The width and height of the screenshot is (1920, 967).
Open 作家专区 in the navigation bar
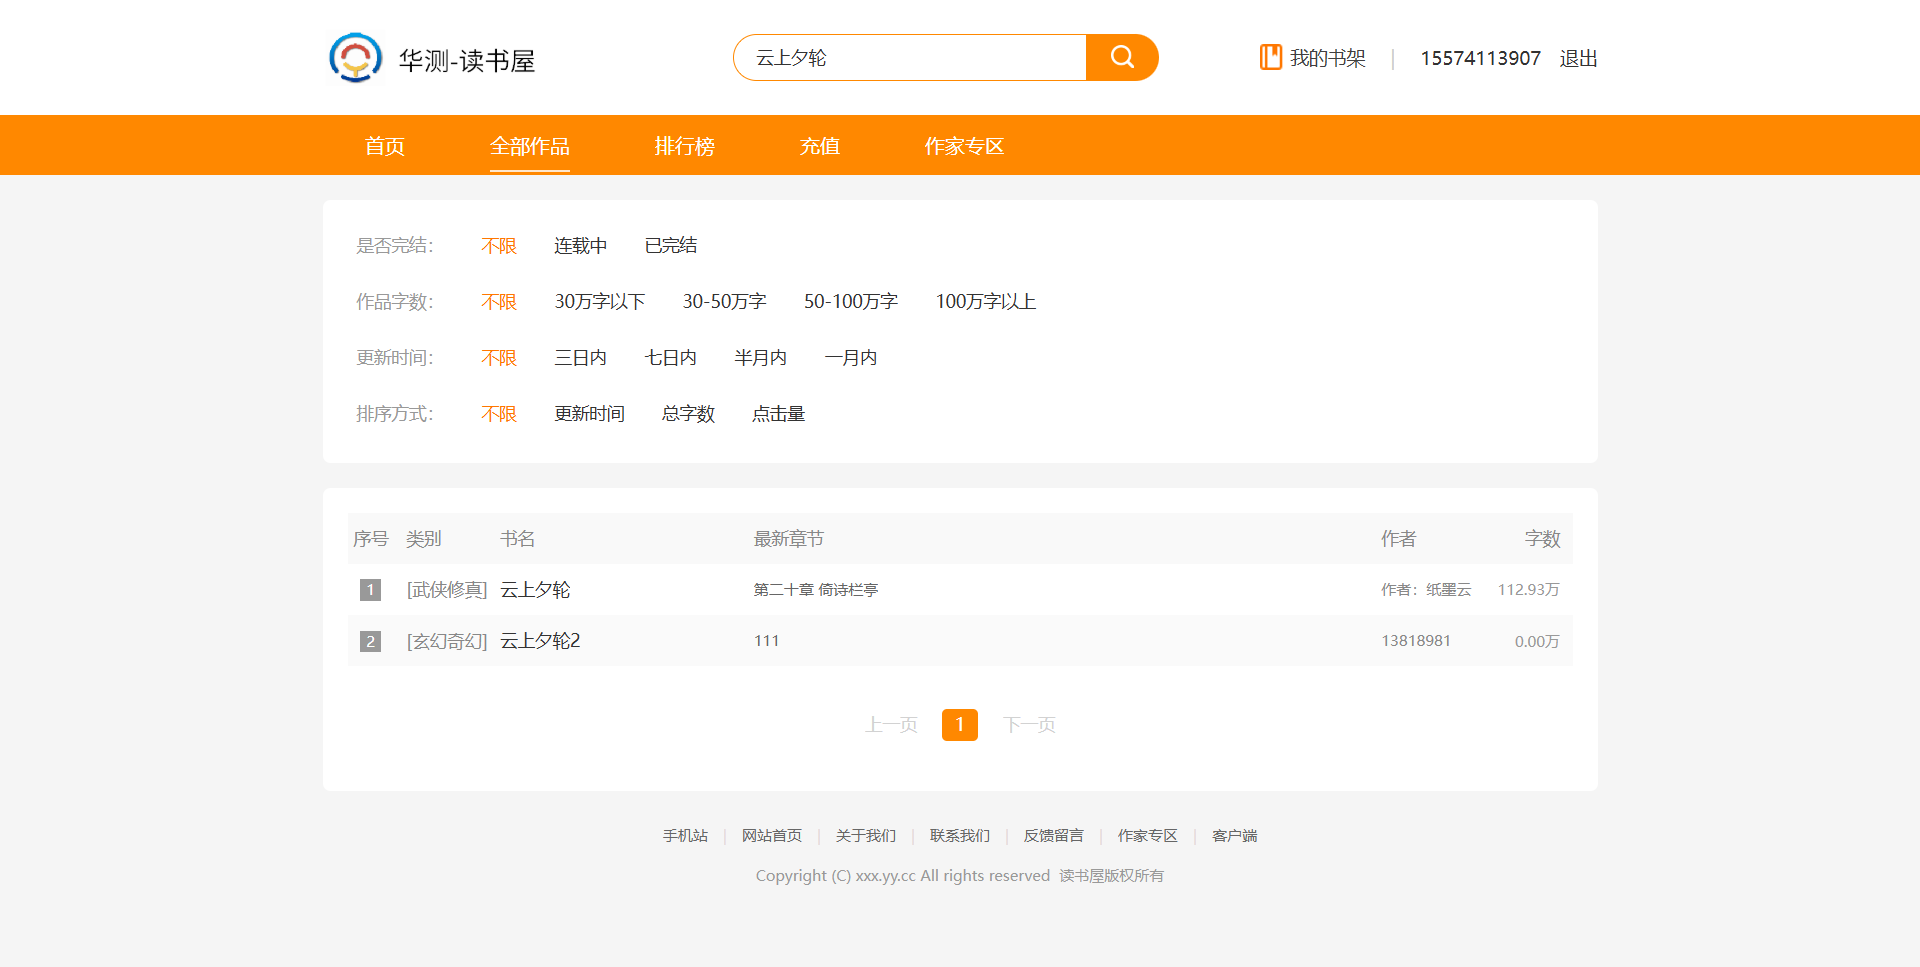click(964, 146)
